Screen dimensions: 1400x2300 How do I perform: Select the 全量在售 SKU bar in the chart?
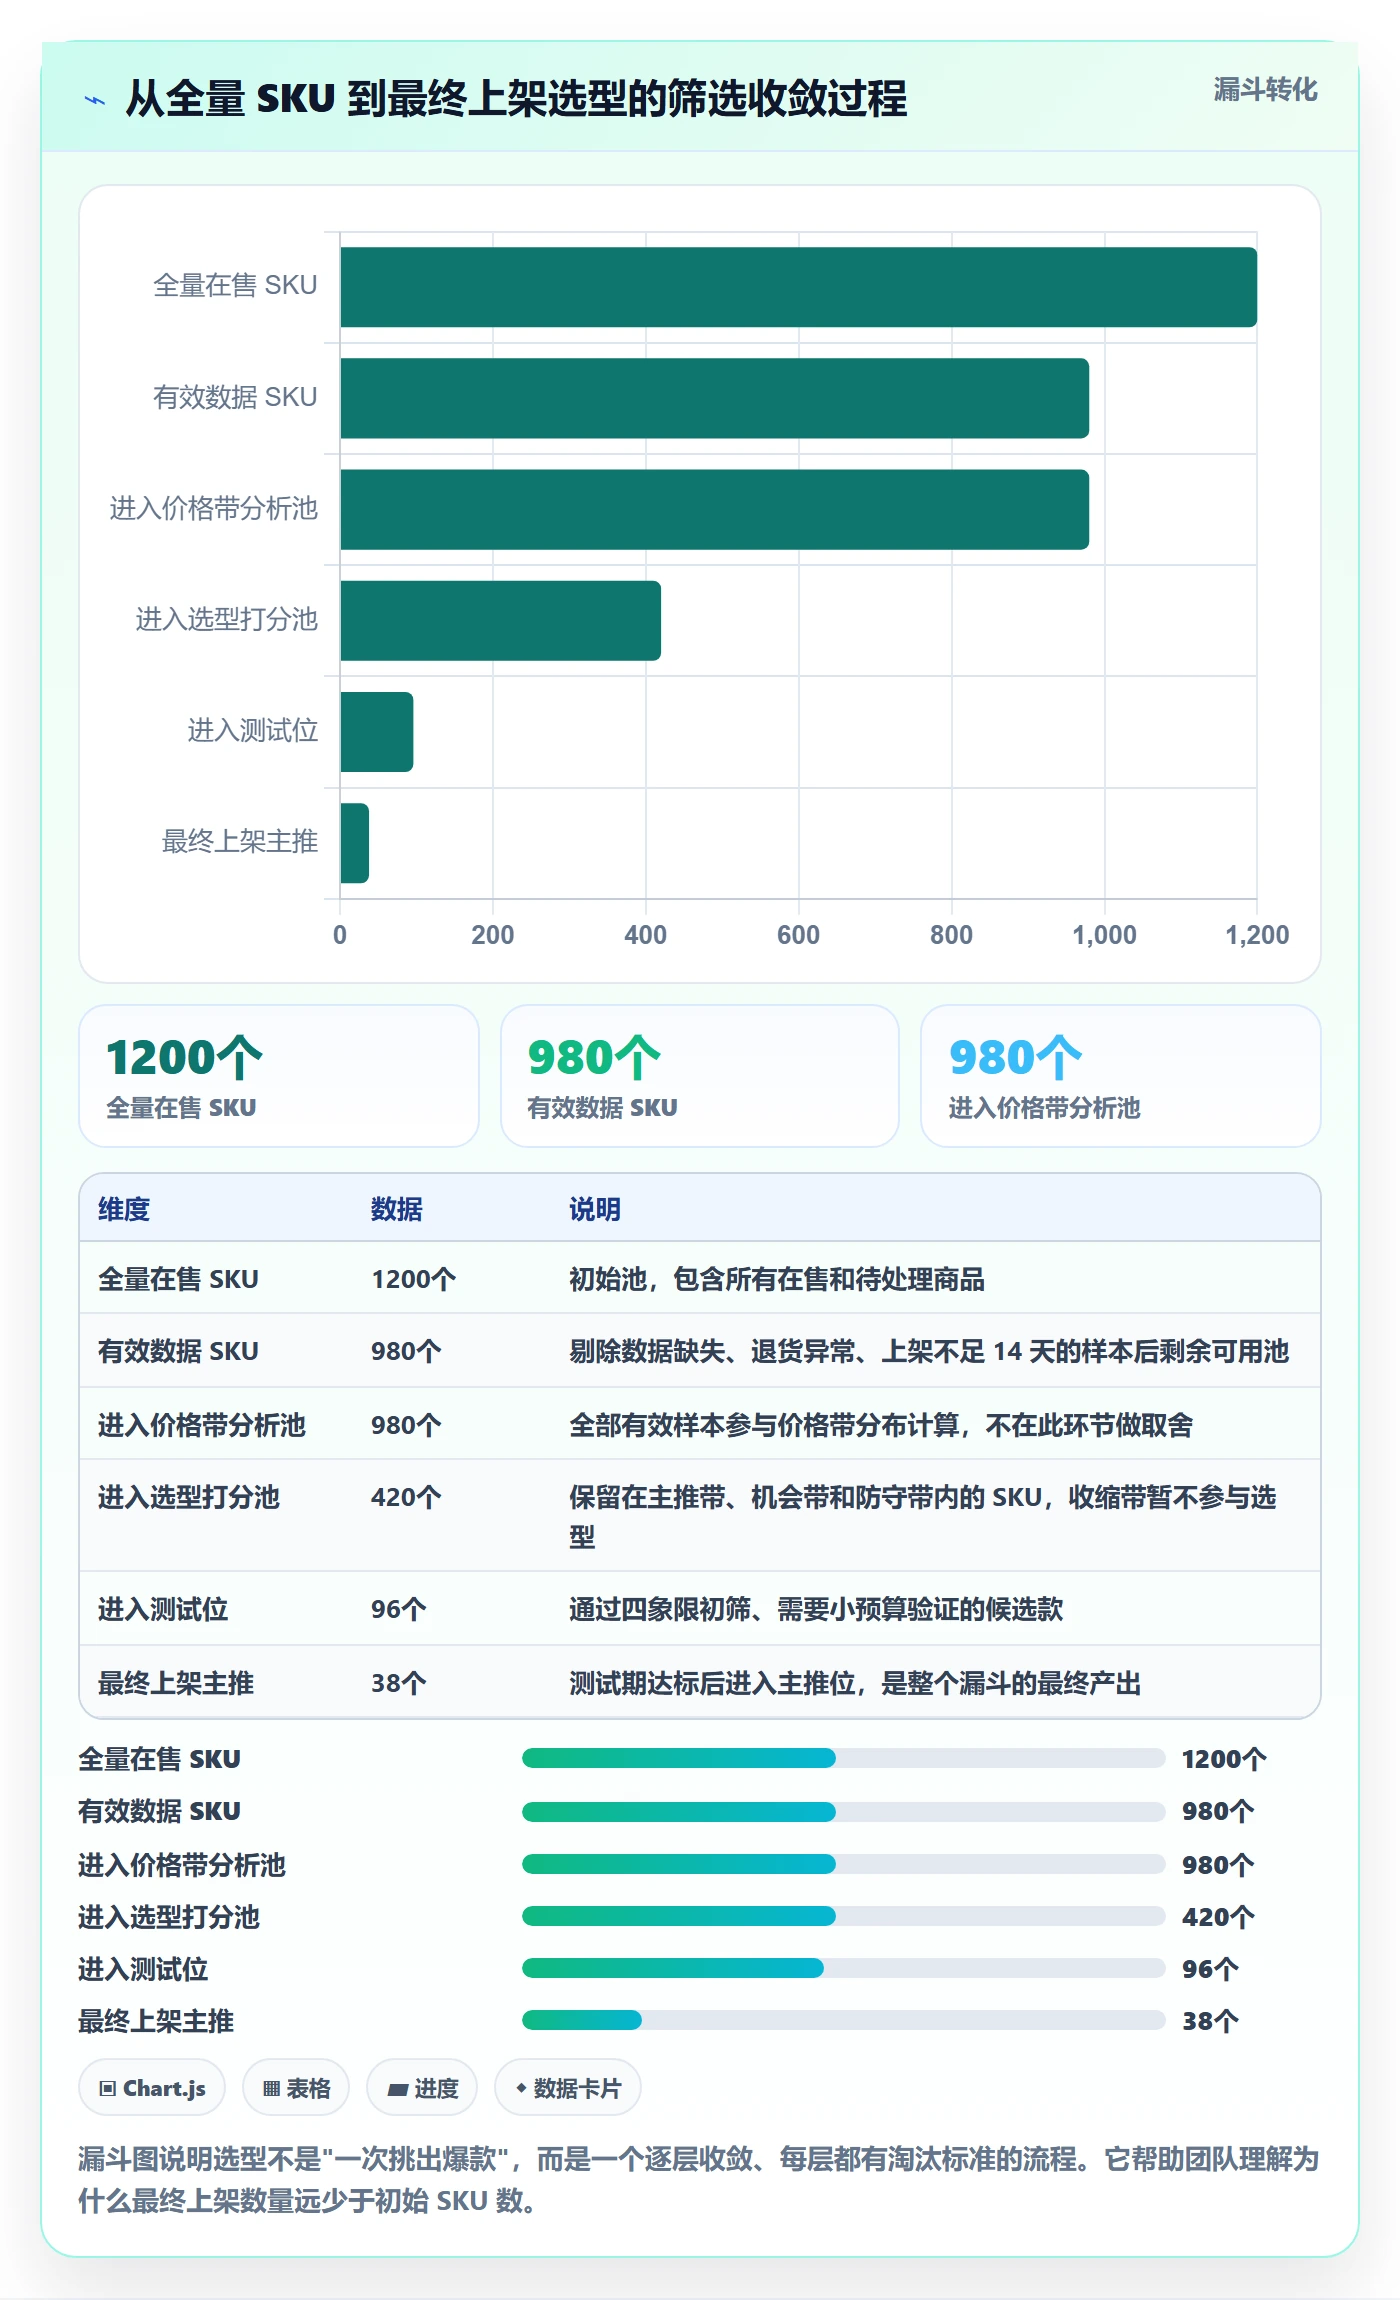click(798, 287)
